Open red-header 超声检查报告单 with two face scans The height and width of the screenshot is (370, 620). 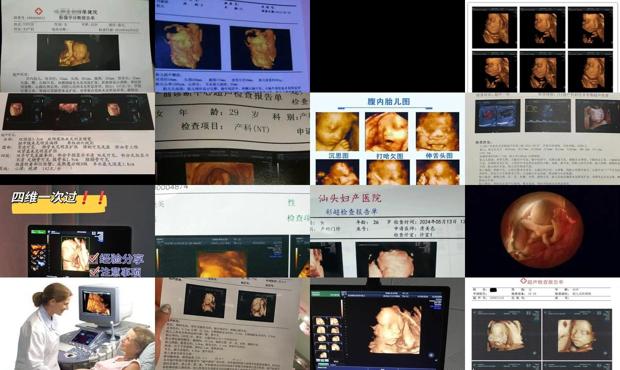542,324
